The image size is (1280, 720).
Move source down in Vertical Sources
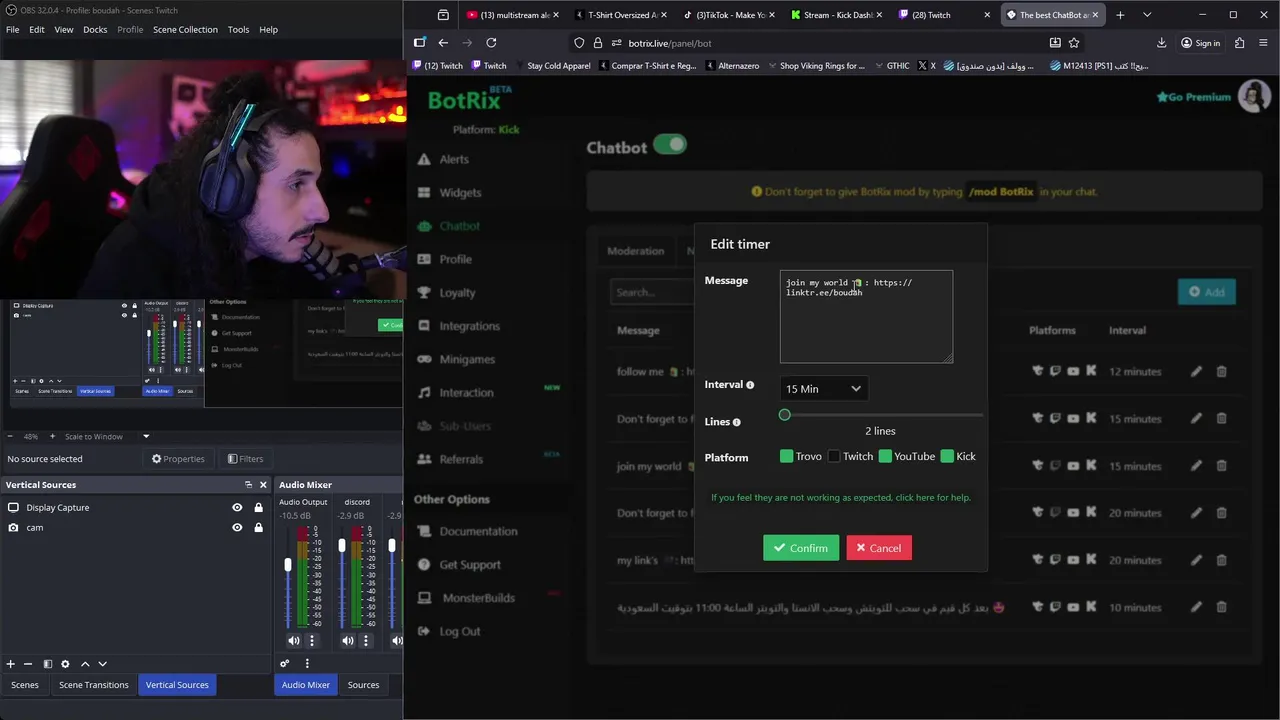[102, 664]
